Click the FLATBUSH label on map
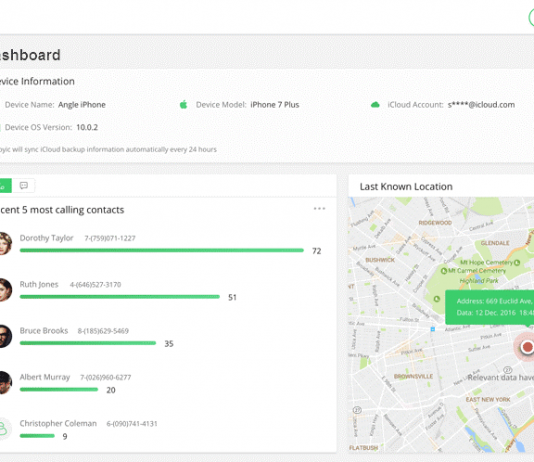534x462 pixels. pos(363,448)
